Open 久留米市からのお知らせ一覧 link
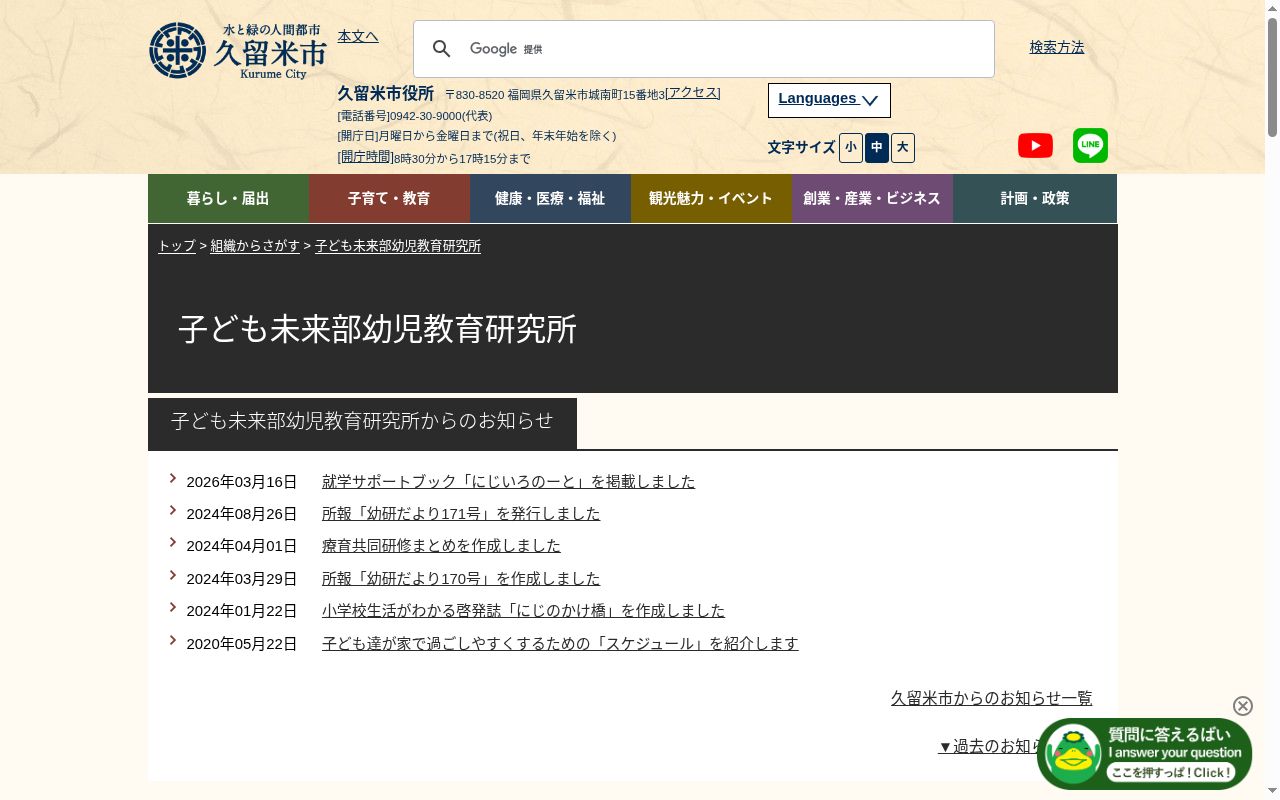1280x800 pixels. click(x=991, y=698)
